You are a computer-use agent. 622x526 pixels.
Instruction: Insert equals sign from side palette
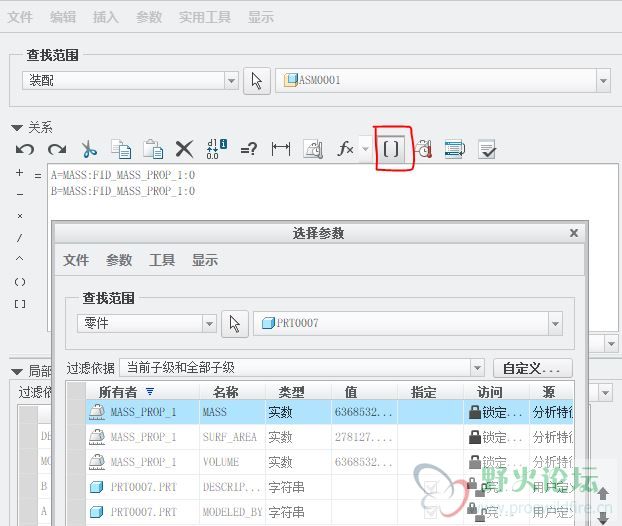[x=38, y=175]
